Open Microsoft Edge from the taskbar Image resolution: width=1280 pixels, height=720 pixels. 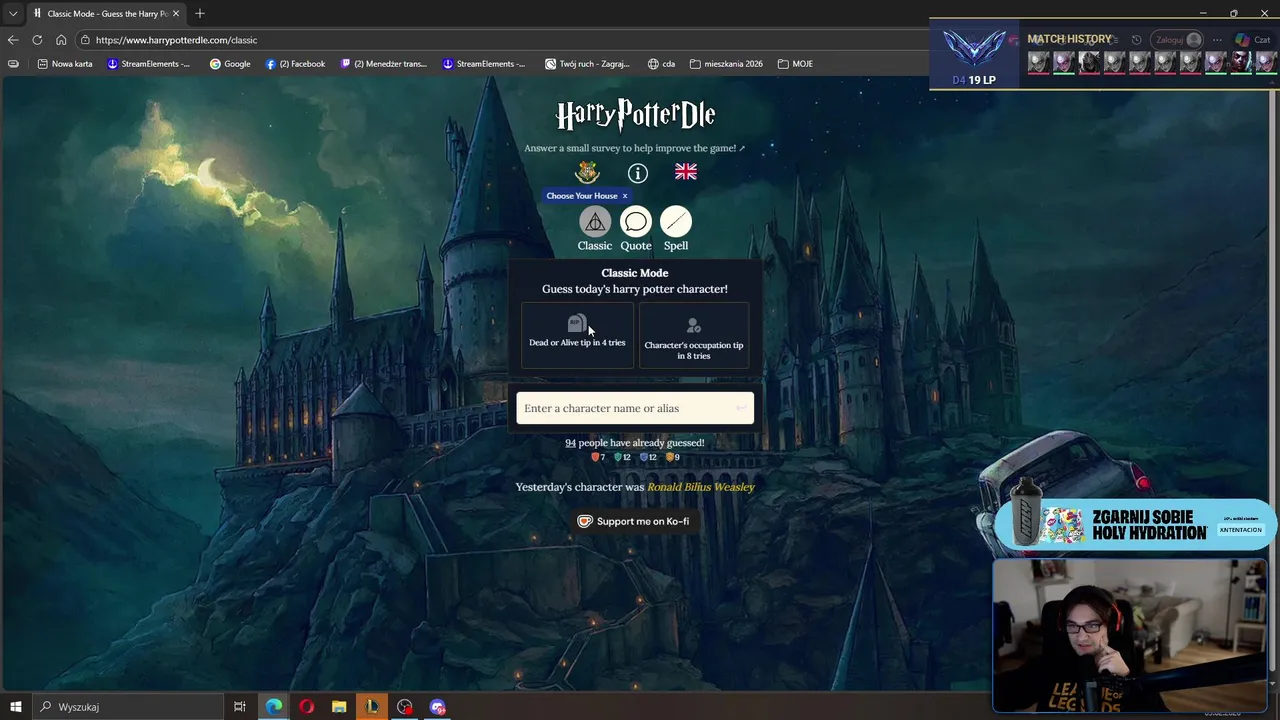tap(273, 707)
